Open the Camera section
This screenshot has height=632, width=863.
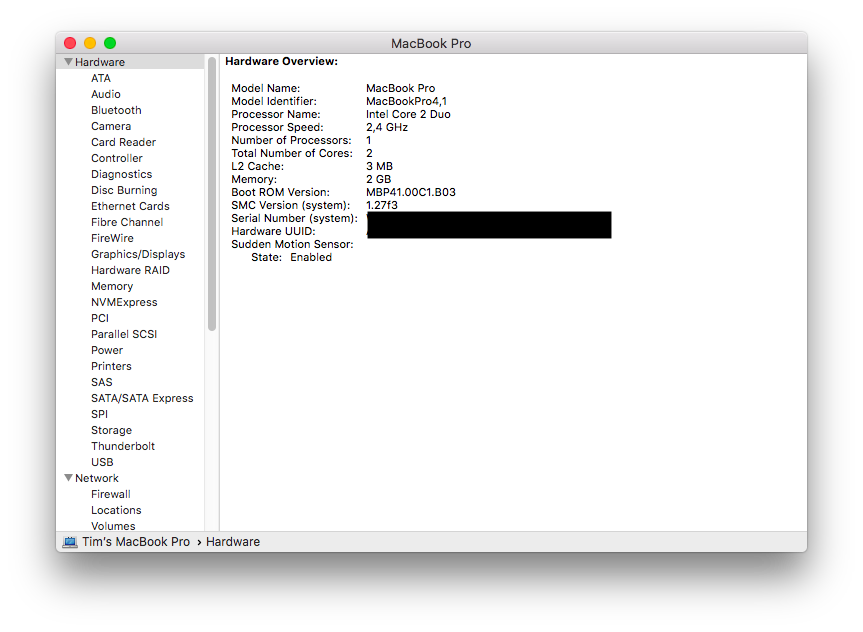pyautogui.click(x=111, y=126)
